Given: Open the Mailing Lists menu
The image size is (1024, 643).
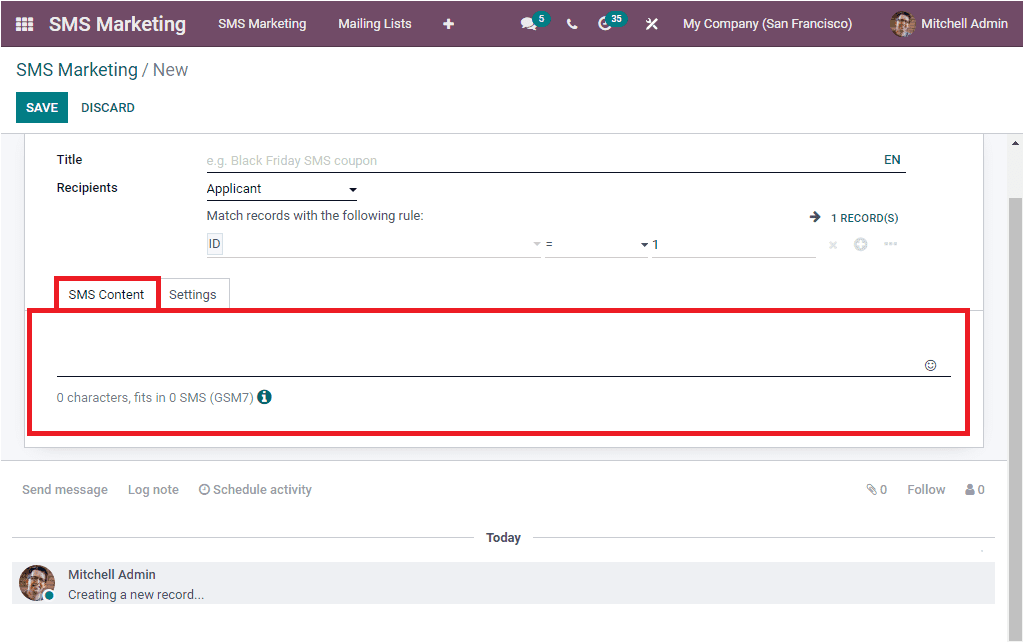Looking at the screenshot, I should 375,24.
